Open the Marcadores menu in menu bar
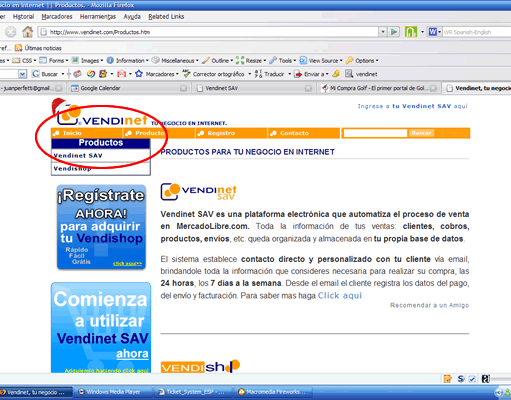 (x=57, y=17)
